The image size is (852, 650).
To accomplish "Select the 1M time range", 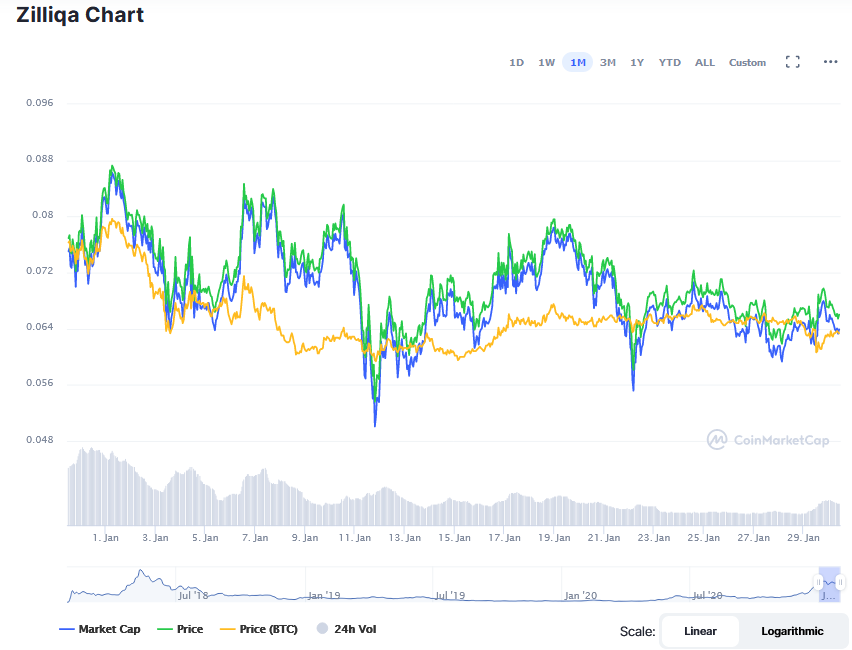I will click(x=578, y=62).
